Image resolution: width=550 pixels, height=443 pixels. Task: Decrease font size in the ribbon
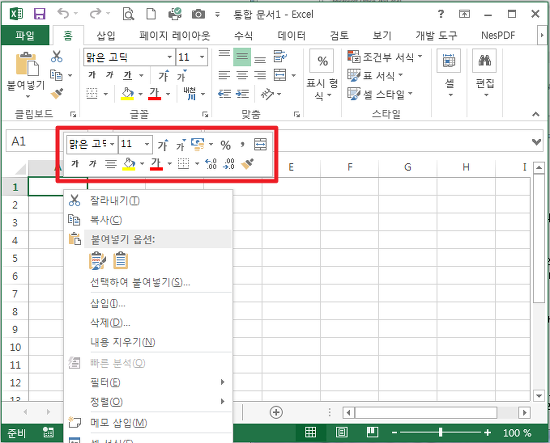point(182,75)
